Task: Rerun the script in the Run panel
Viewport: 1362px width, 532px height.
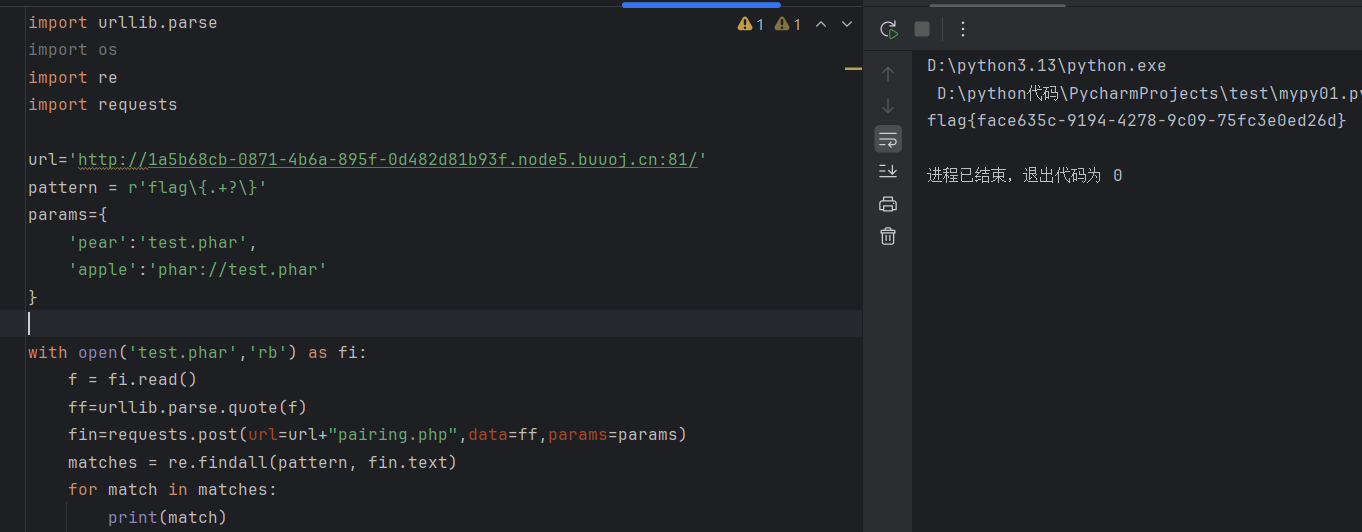Action: point(889,29)
